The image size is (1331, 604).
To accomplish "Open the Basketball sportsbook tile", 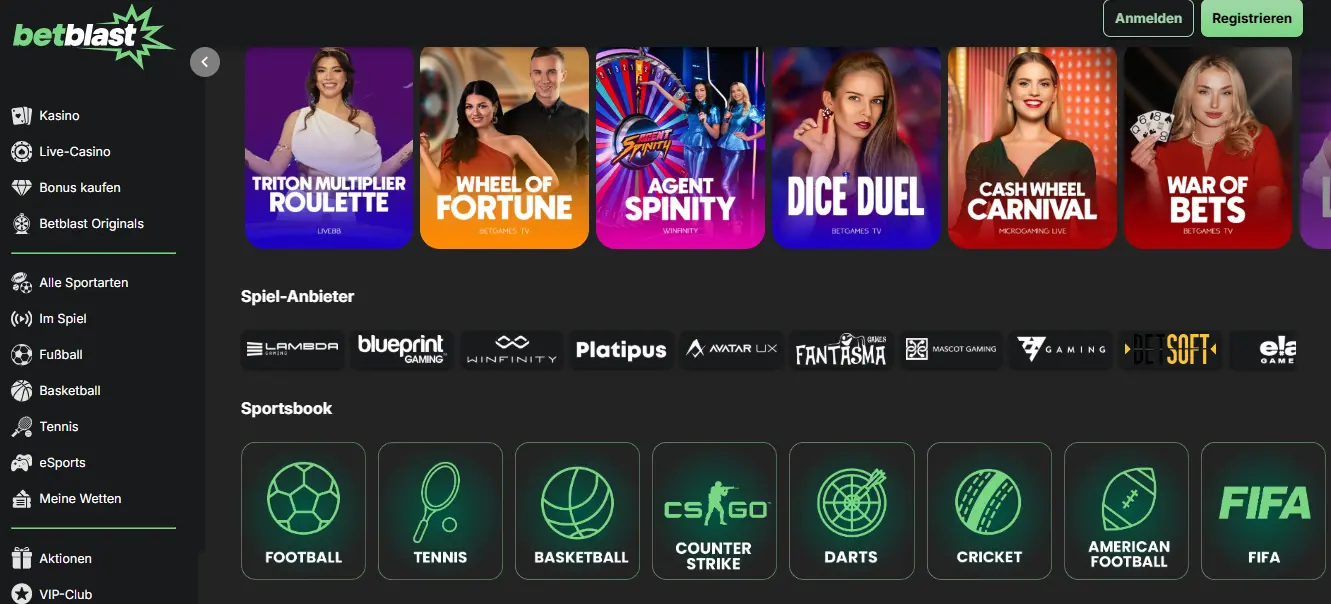I will pyautogui.click(x=577, y=511).
